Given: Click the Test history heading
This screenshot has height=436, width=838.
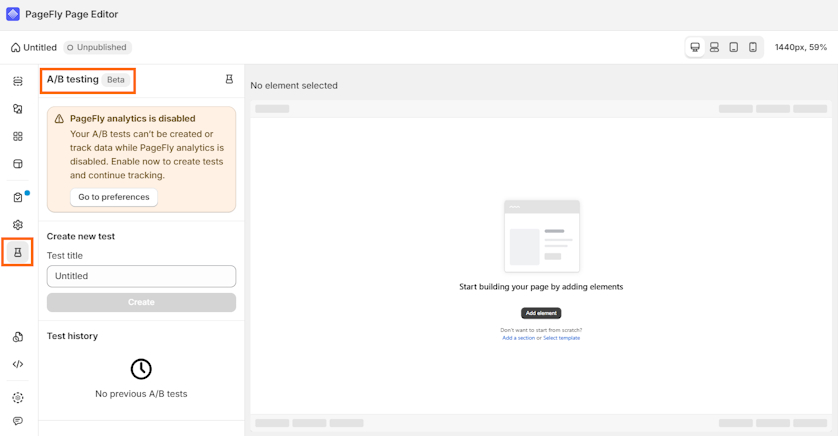Looking at the screenshot, I should coord(72,336).
